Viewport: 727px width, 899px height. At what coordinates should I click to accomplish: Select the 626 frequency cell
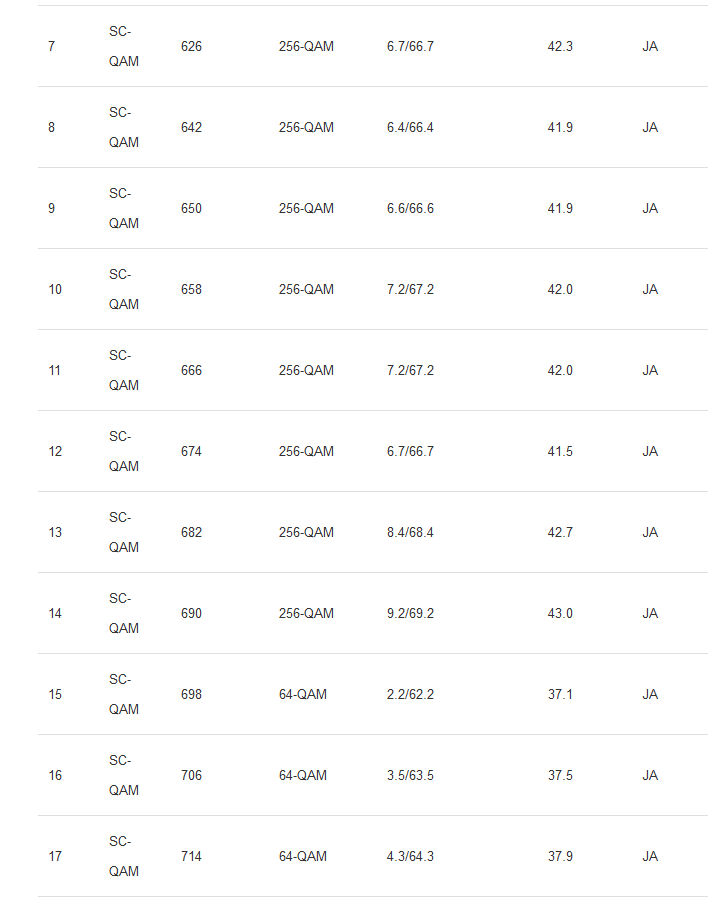point(191,47)
